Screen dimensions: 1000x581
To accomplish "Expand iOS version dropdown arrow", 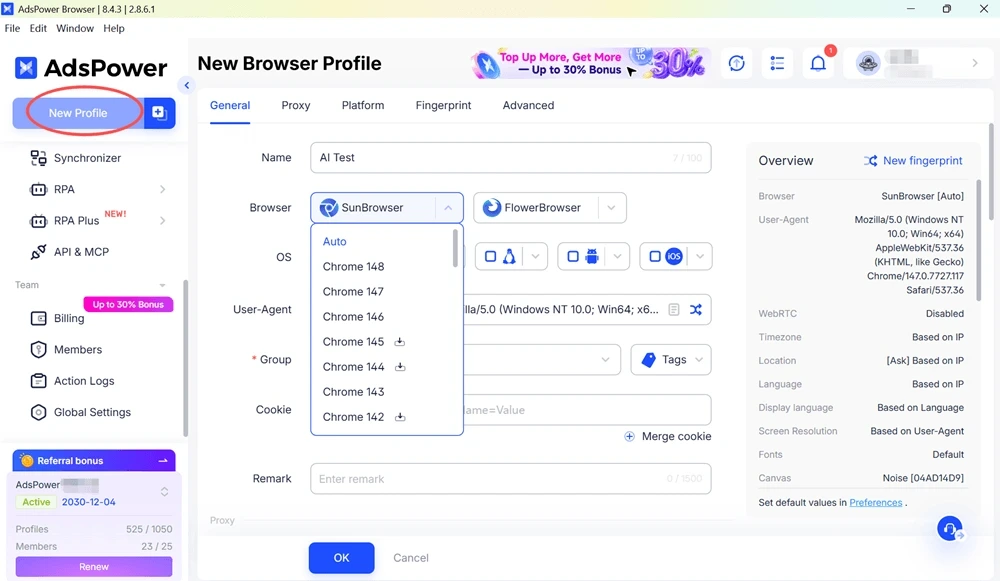I will 700,256.
